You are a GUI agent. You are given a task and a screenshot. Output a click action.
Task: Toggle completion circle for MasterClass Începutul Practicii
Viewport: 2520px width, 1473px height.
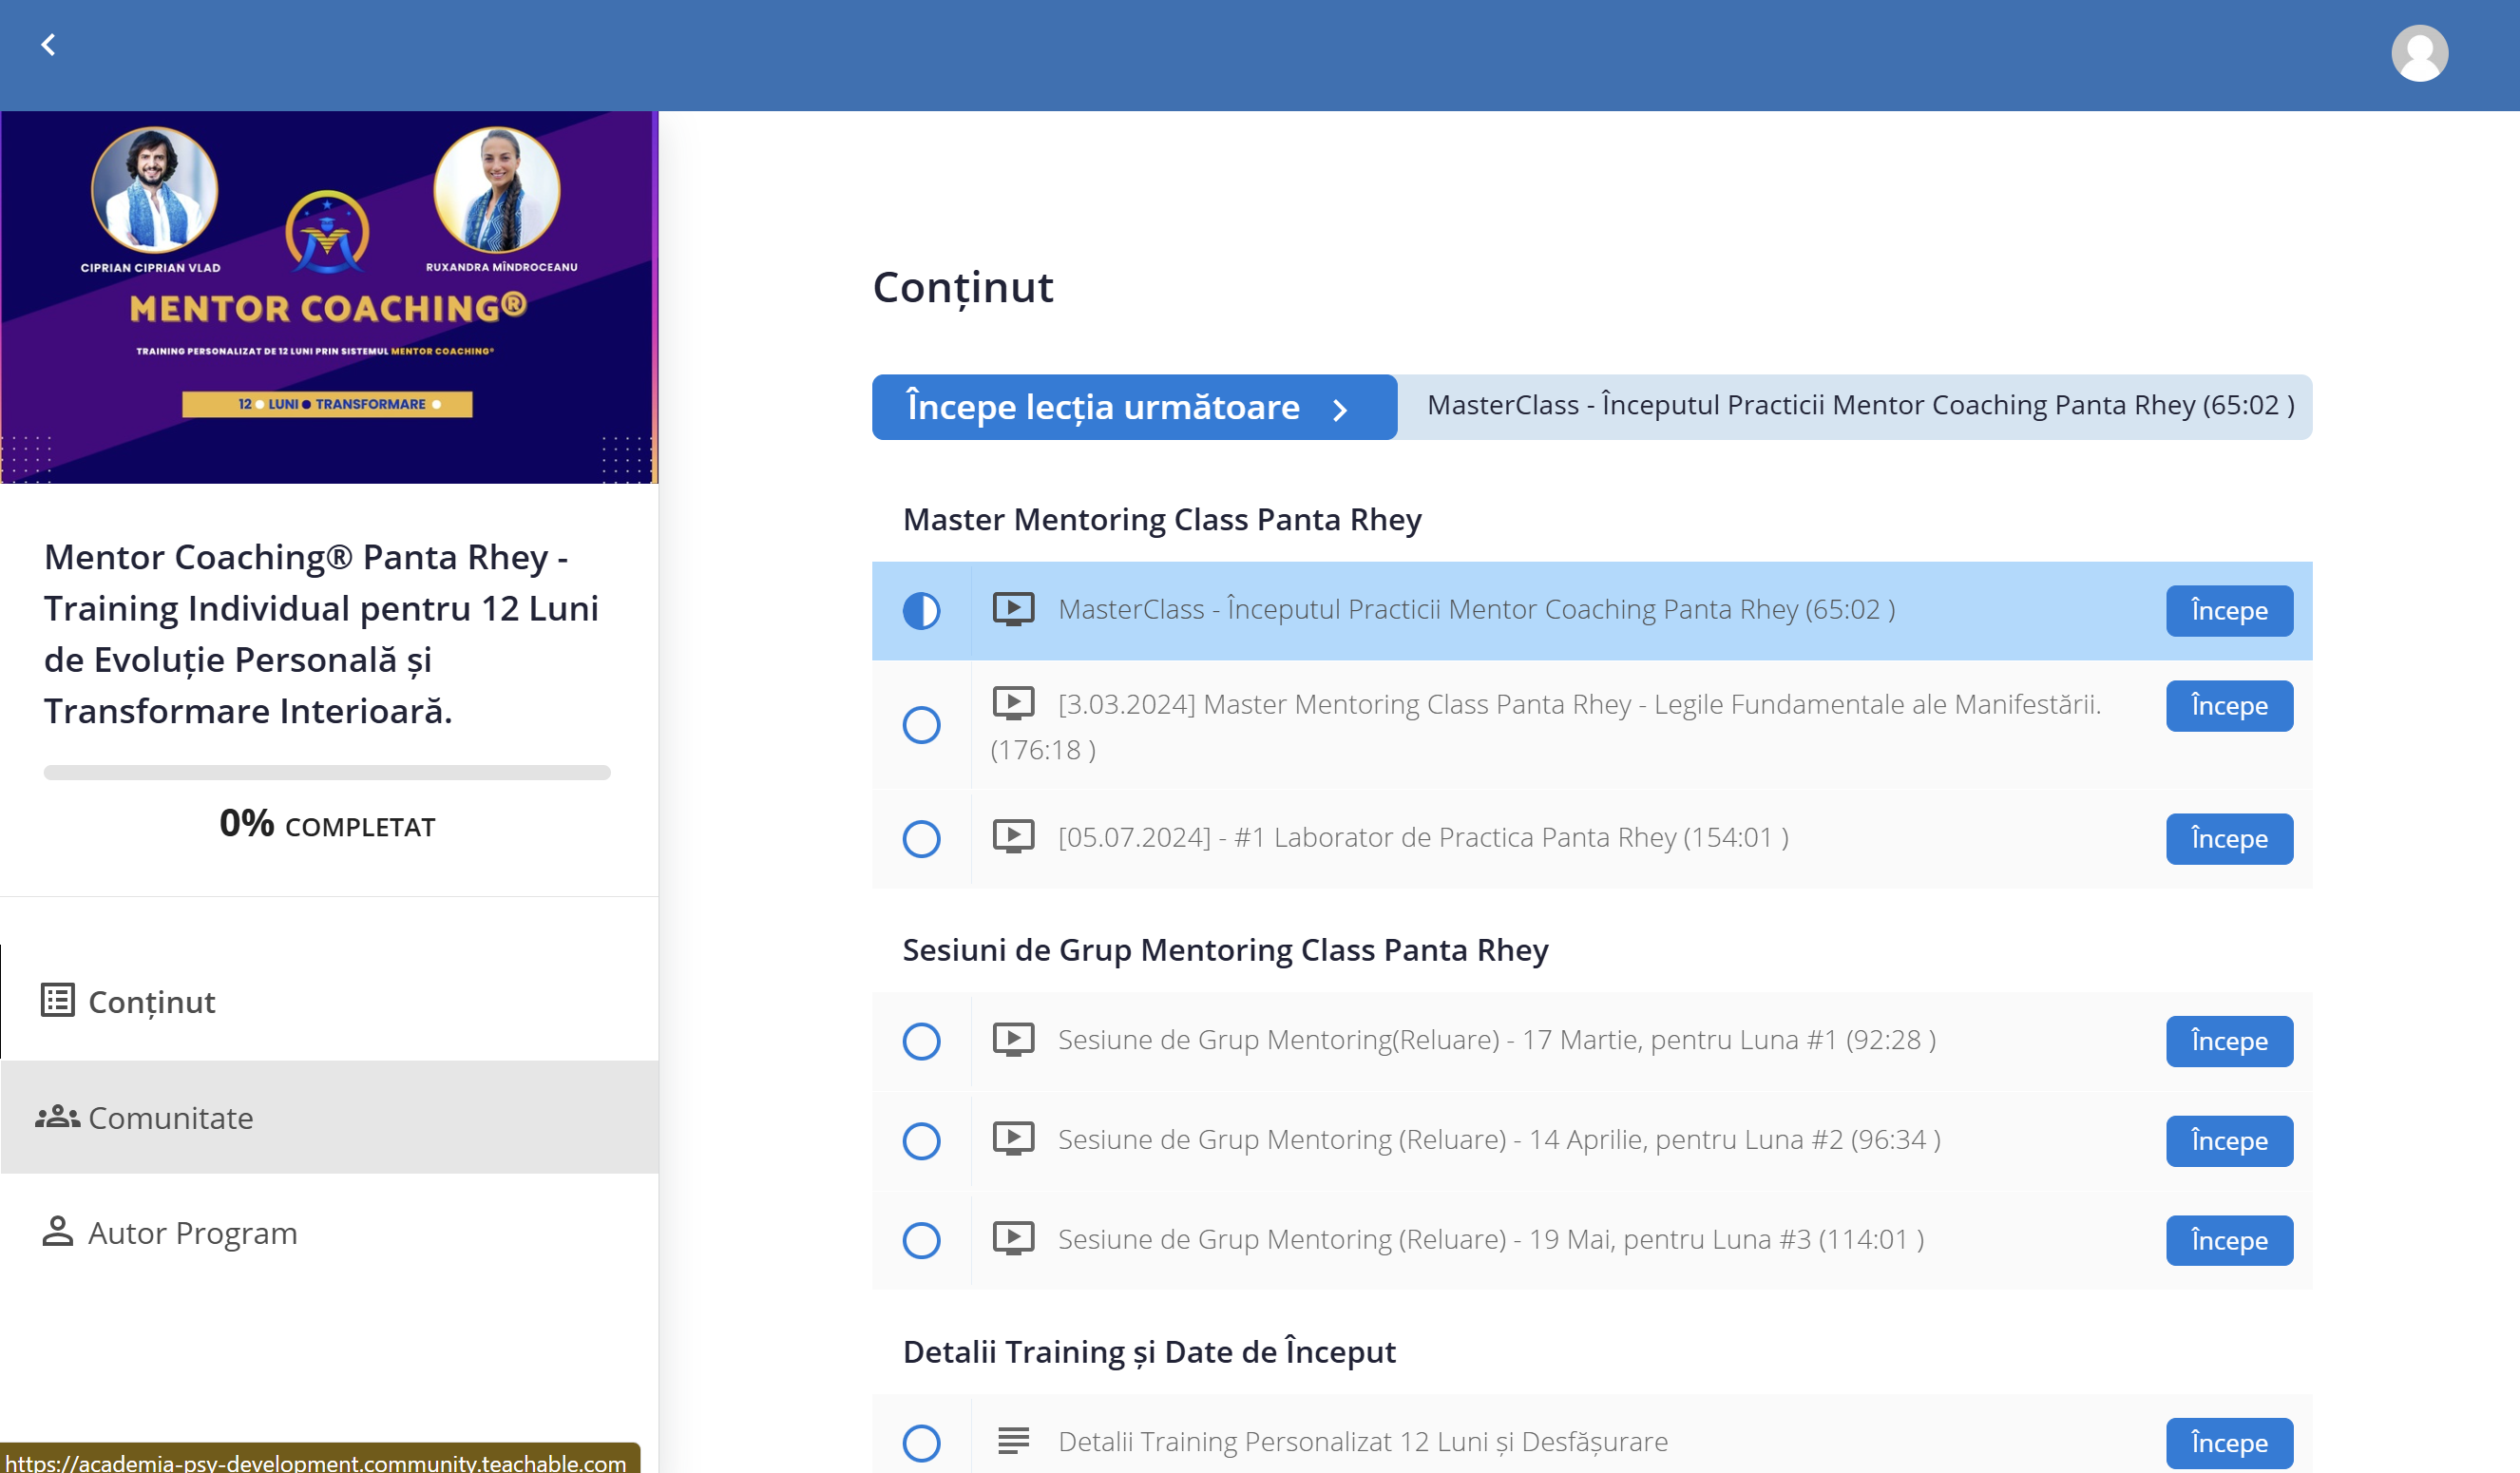[921, 610]
